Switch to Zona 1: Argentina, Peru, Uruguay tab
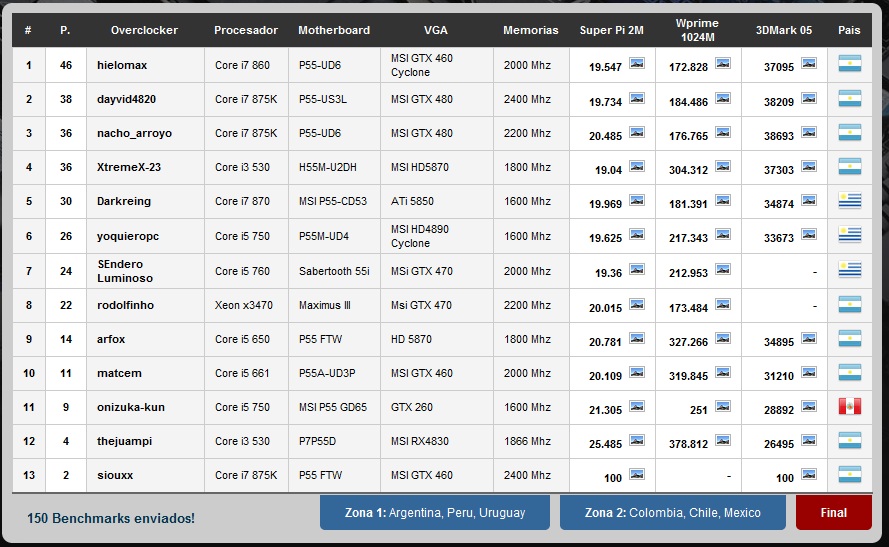 [435, 512]
